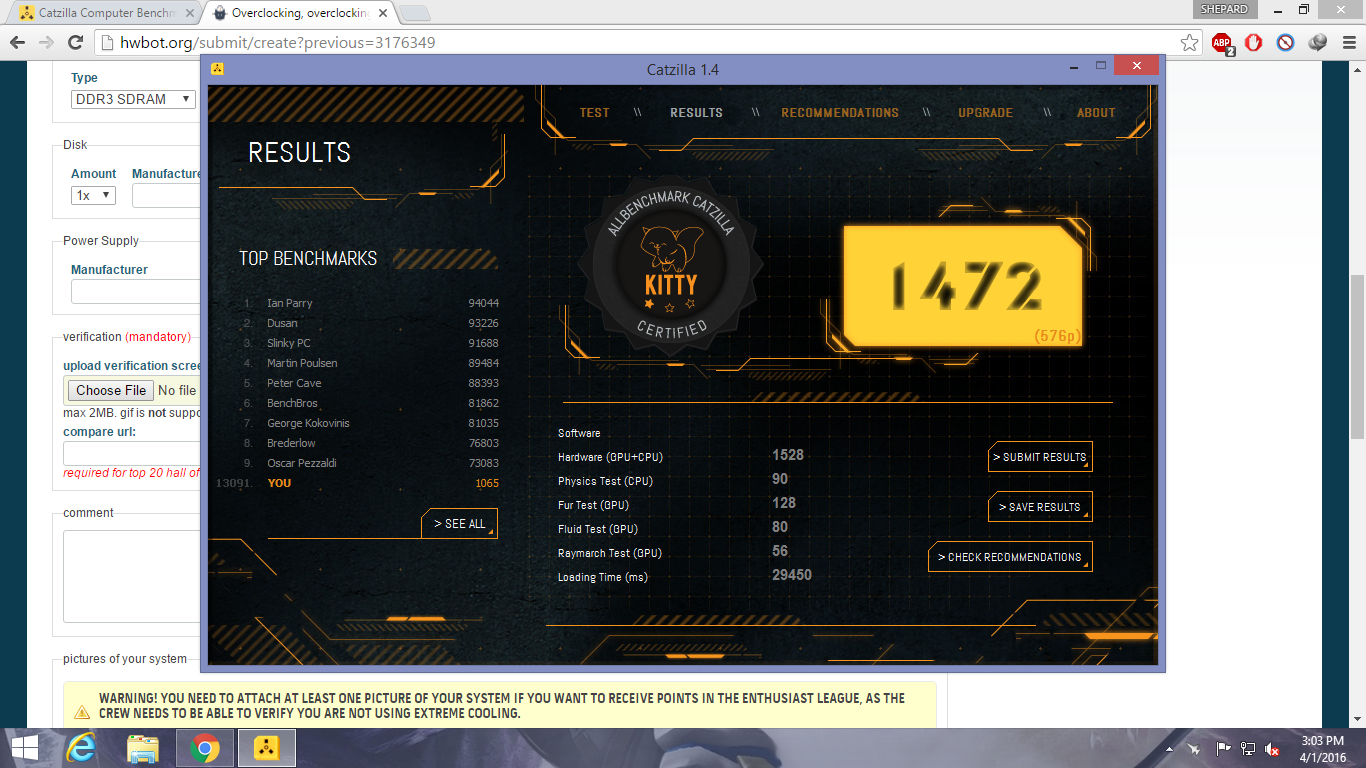Close the Catzilla 1.4 window

[1137, 66]
